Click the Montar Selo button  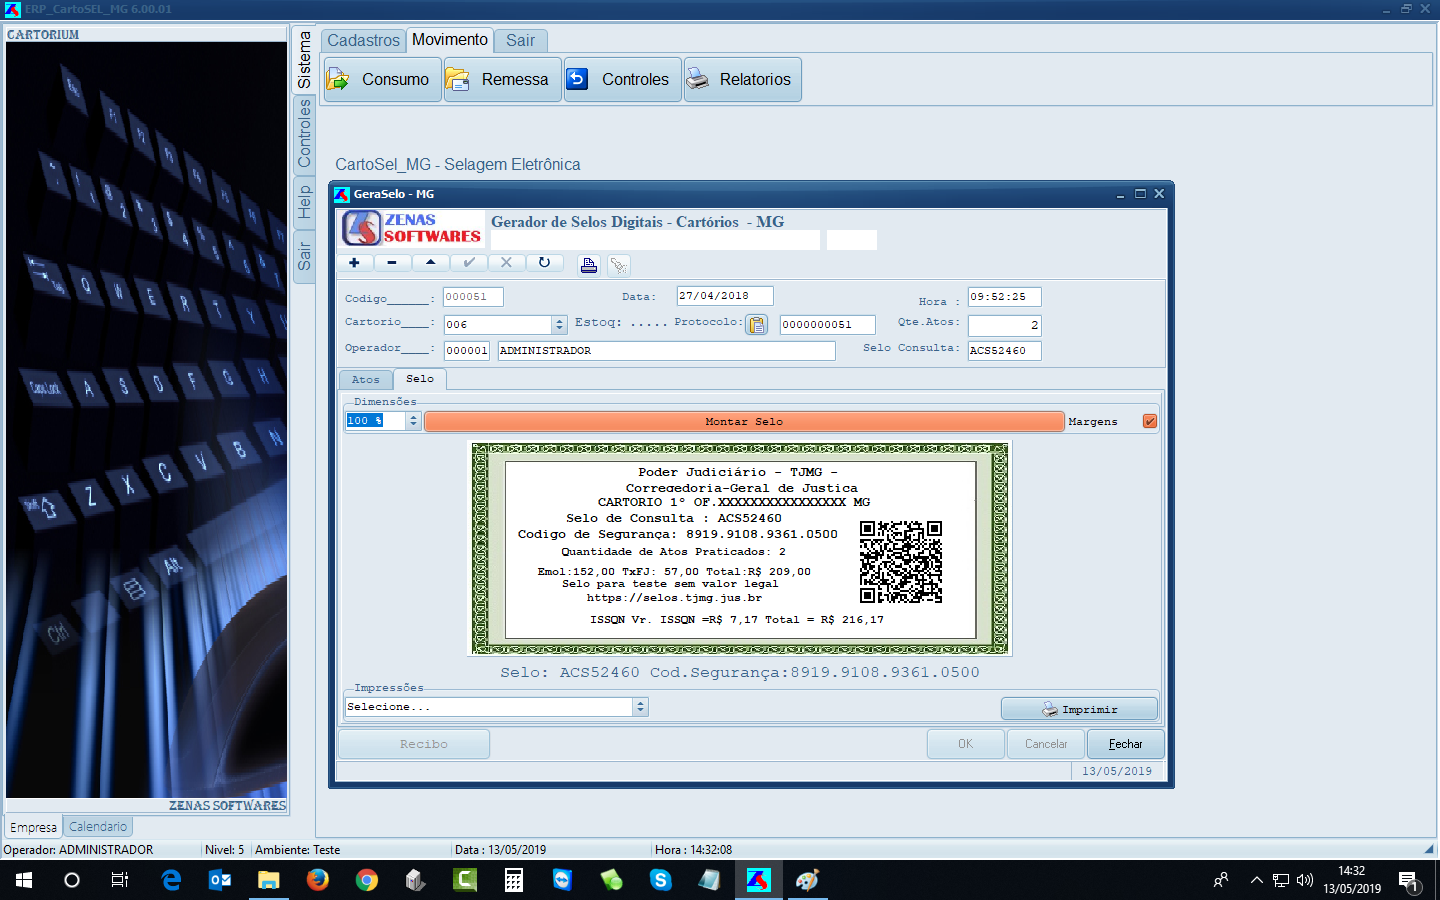(744, 422)
